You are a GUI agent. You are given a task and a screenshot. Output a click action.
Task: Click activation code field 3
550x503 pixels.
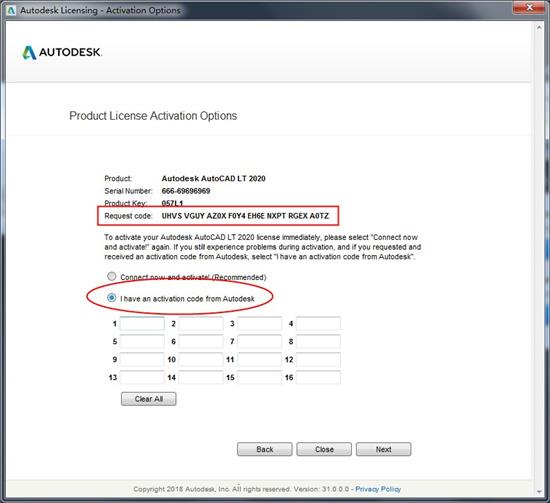point(259,323)
